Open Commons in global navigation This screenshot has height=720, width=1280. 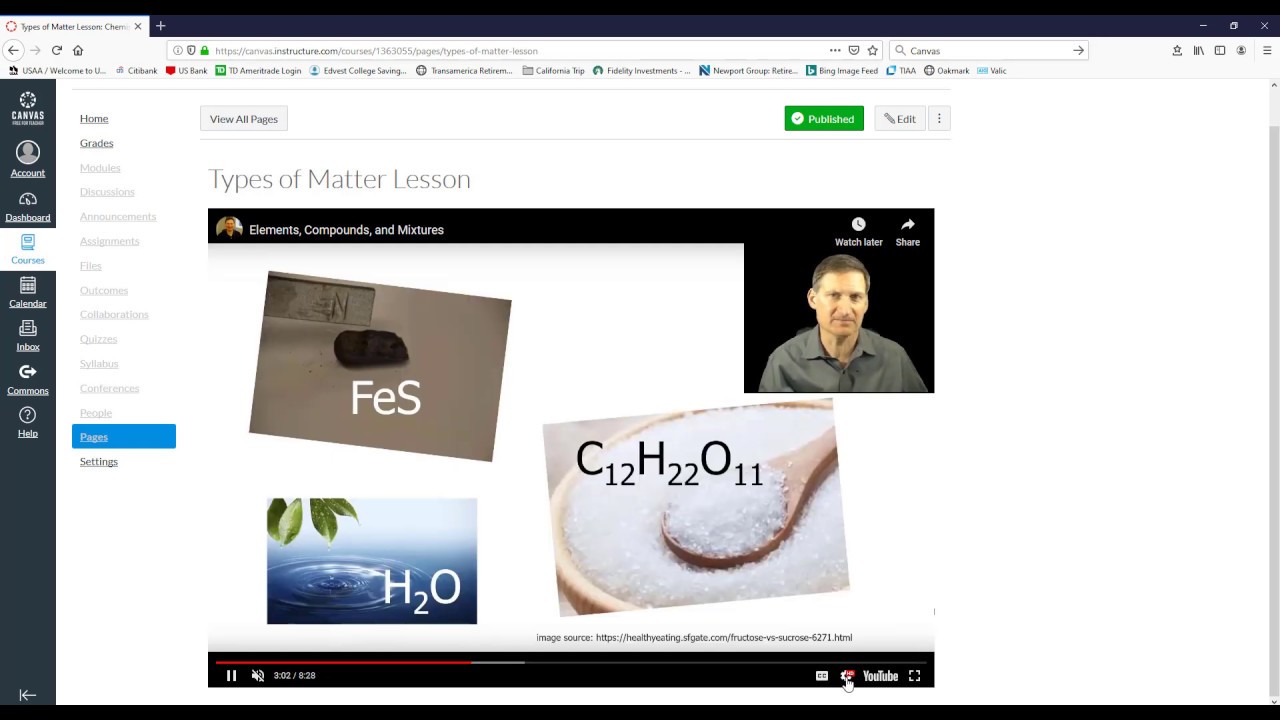(x=28, y=380)
